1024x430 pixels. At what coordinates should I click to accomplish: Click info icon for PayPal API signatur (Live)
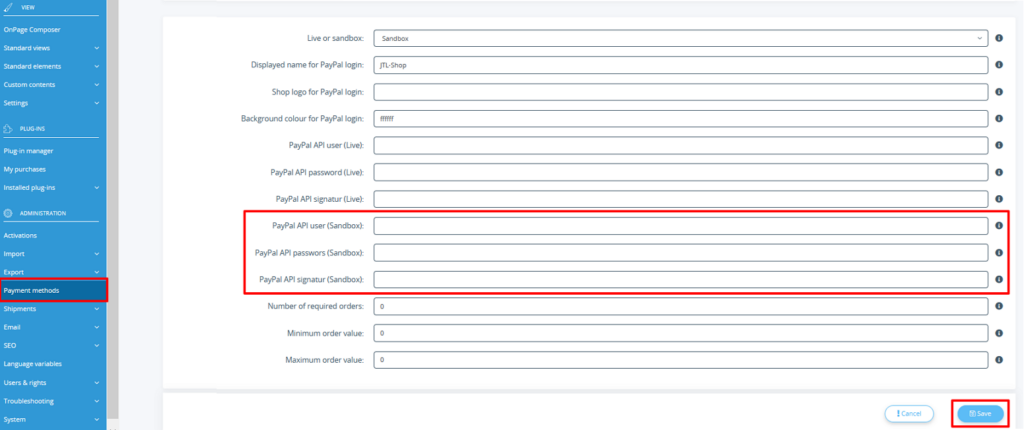(999, 199)
